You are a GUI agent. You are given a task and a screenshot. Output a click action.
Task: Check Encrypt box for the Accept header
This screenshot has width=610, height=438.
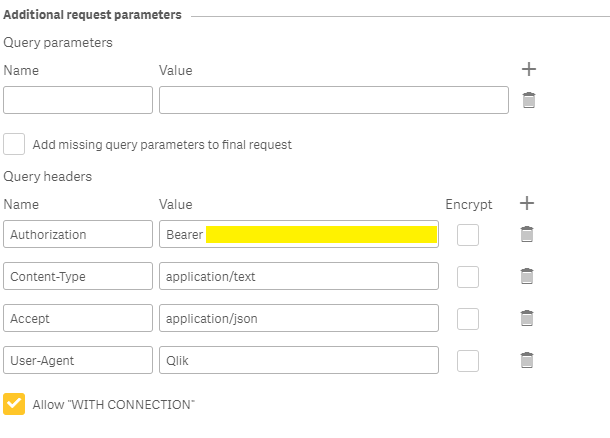[x=467, y=319]
